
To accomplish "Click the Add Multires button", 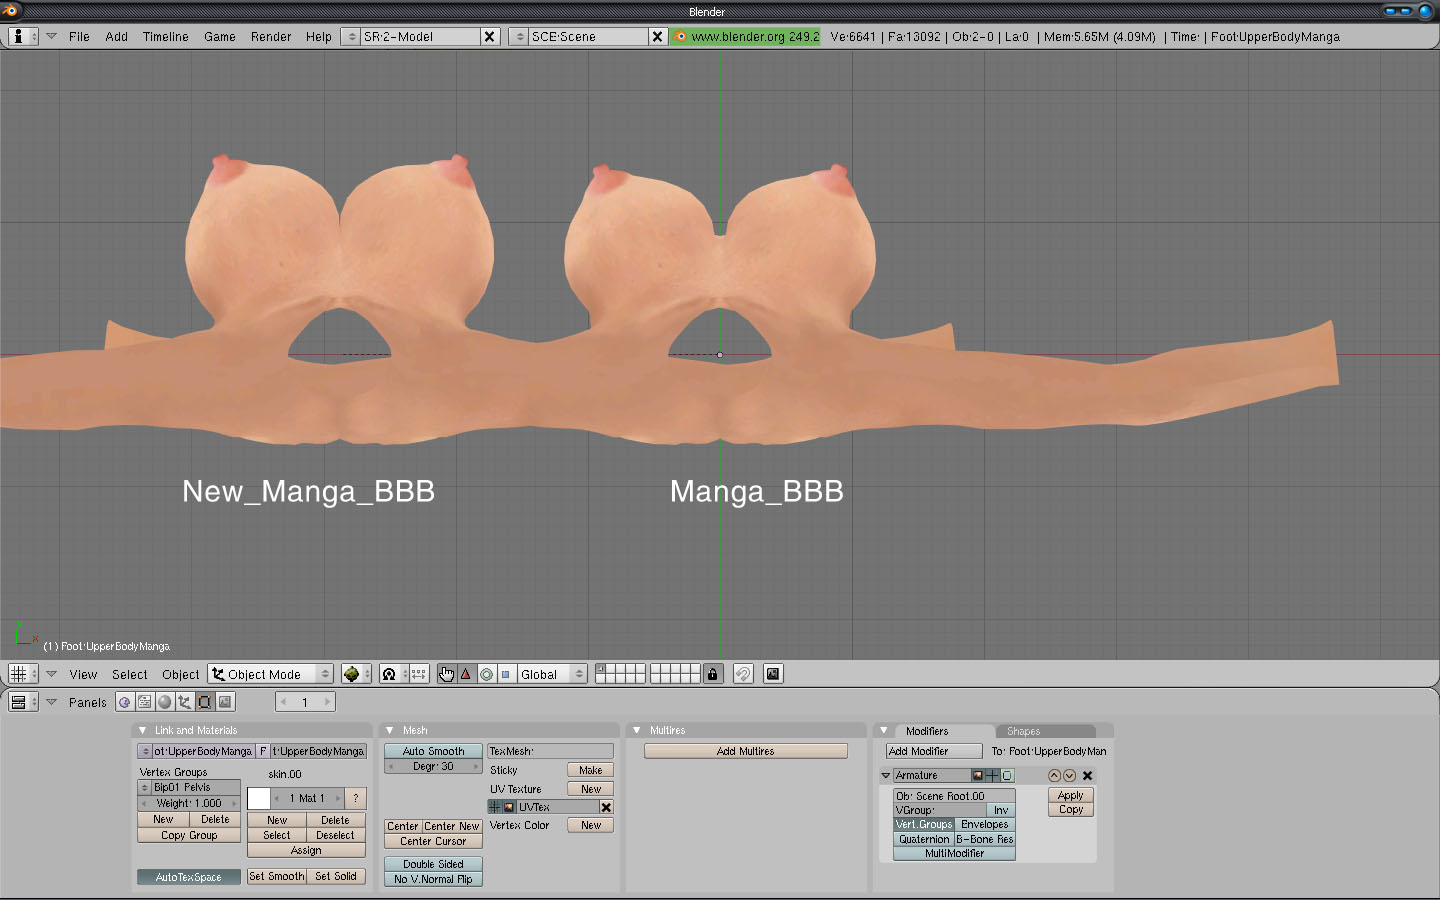I will [x=745, y=751].
